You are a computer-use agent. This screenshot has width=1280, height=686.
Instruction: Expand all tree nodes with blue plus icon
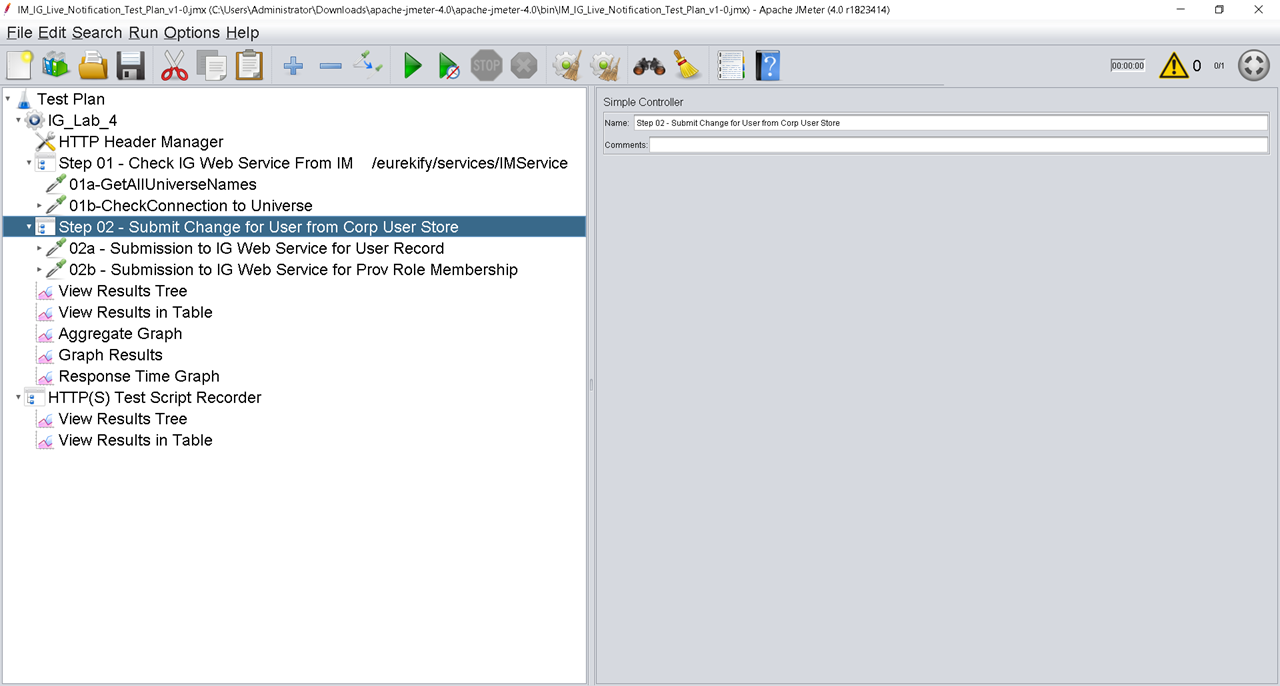pyautogui.click(x=293, y=65)
